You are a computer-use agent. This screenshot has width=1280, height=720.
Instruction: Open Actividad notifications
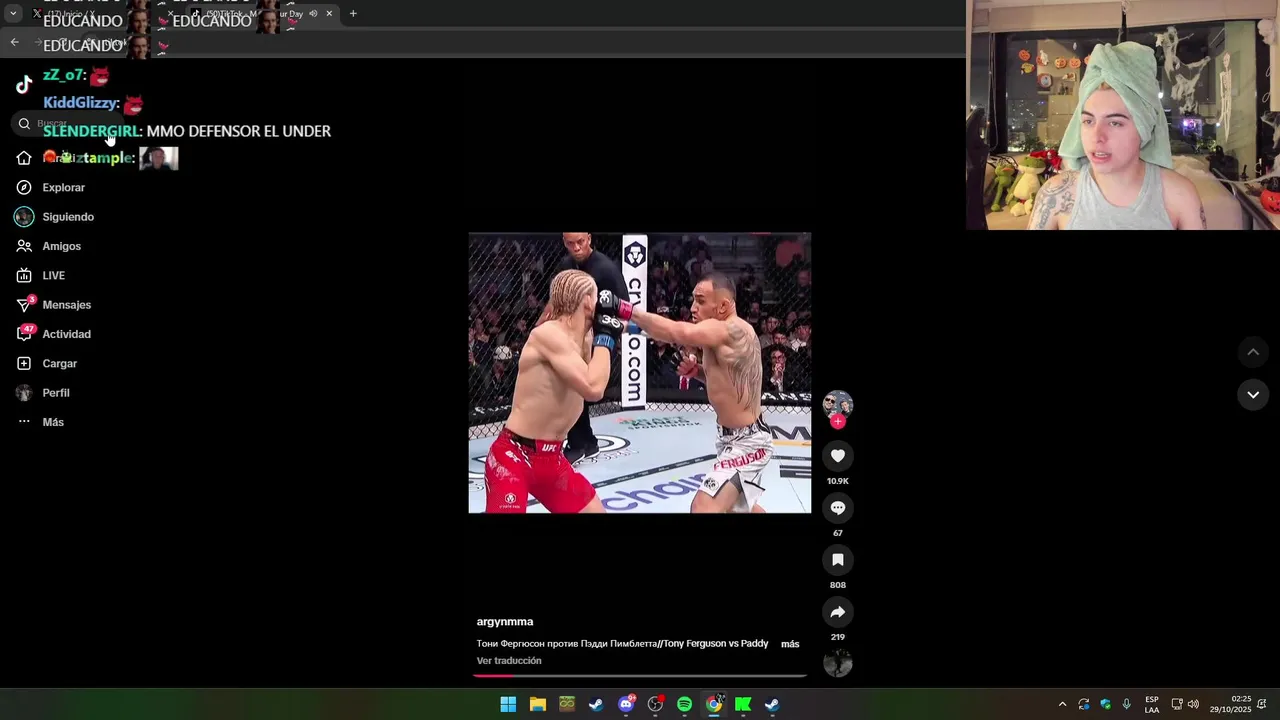click(53, 334)
